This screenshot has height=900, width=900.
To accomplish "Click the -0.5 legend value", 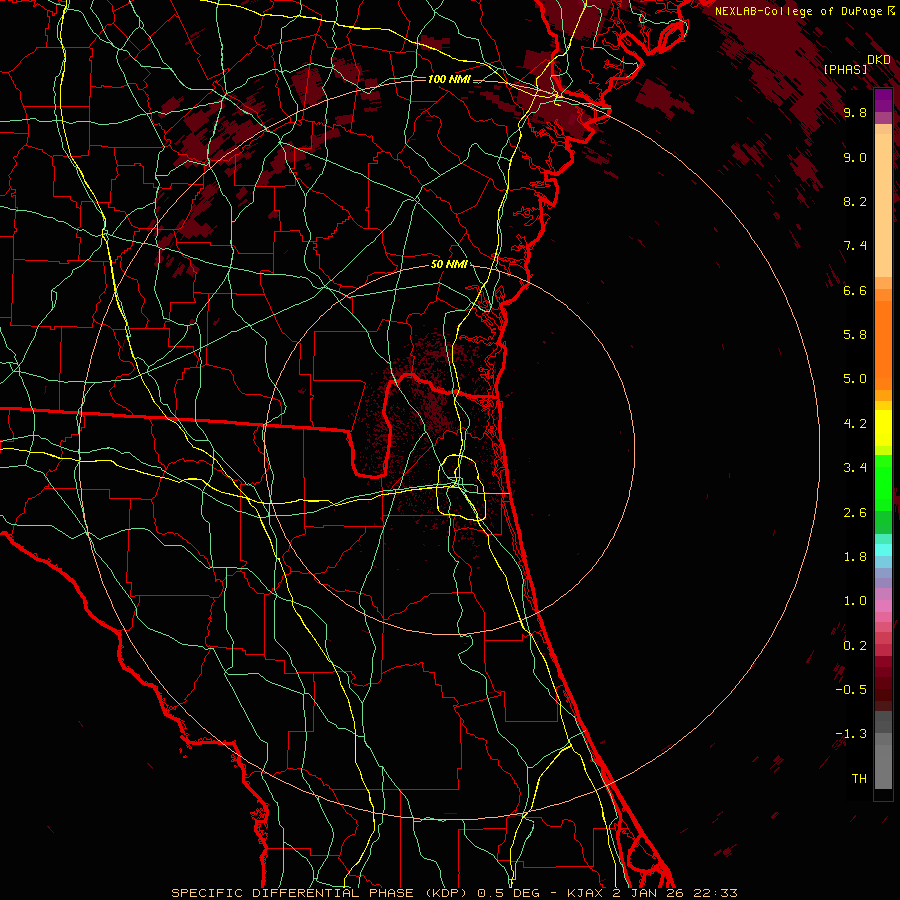I will [851, 690].
